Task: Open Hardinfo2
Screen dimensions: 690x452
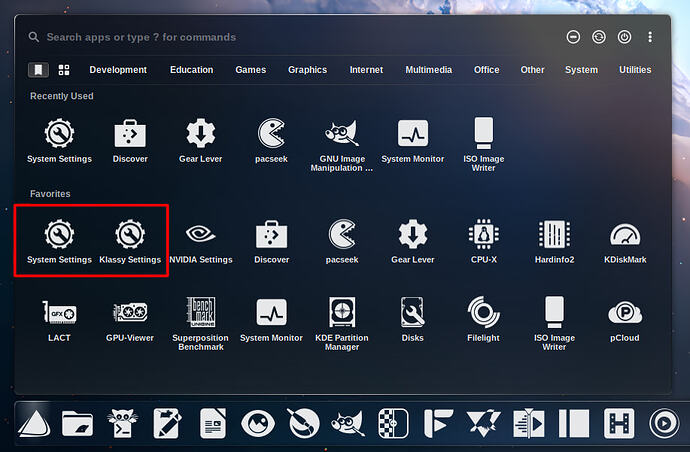Action: 554,241
